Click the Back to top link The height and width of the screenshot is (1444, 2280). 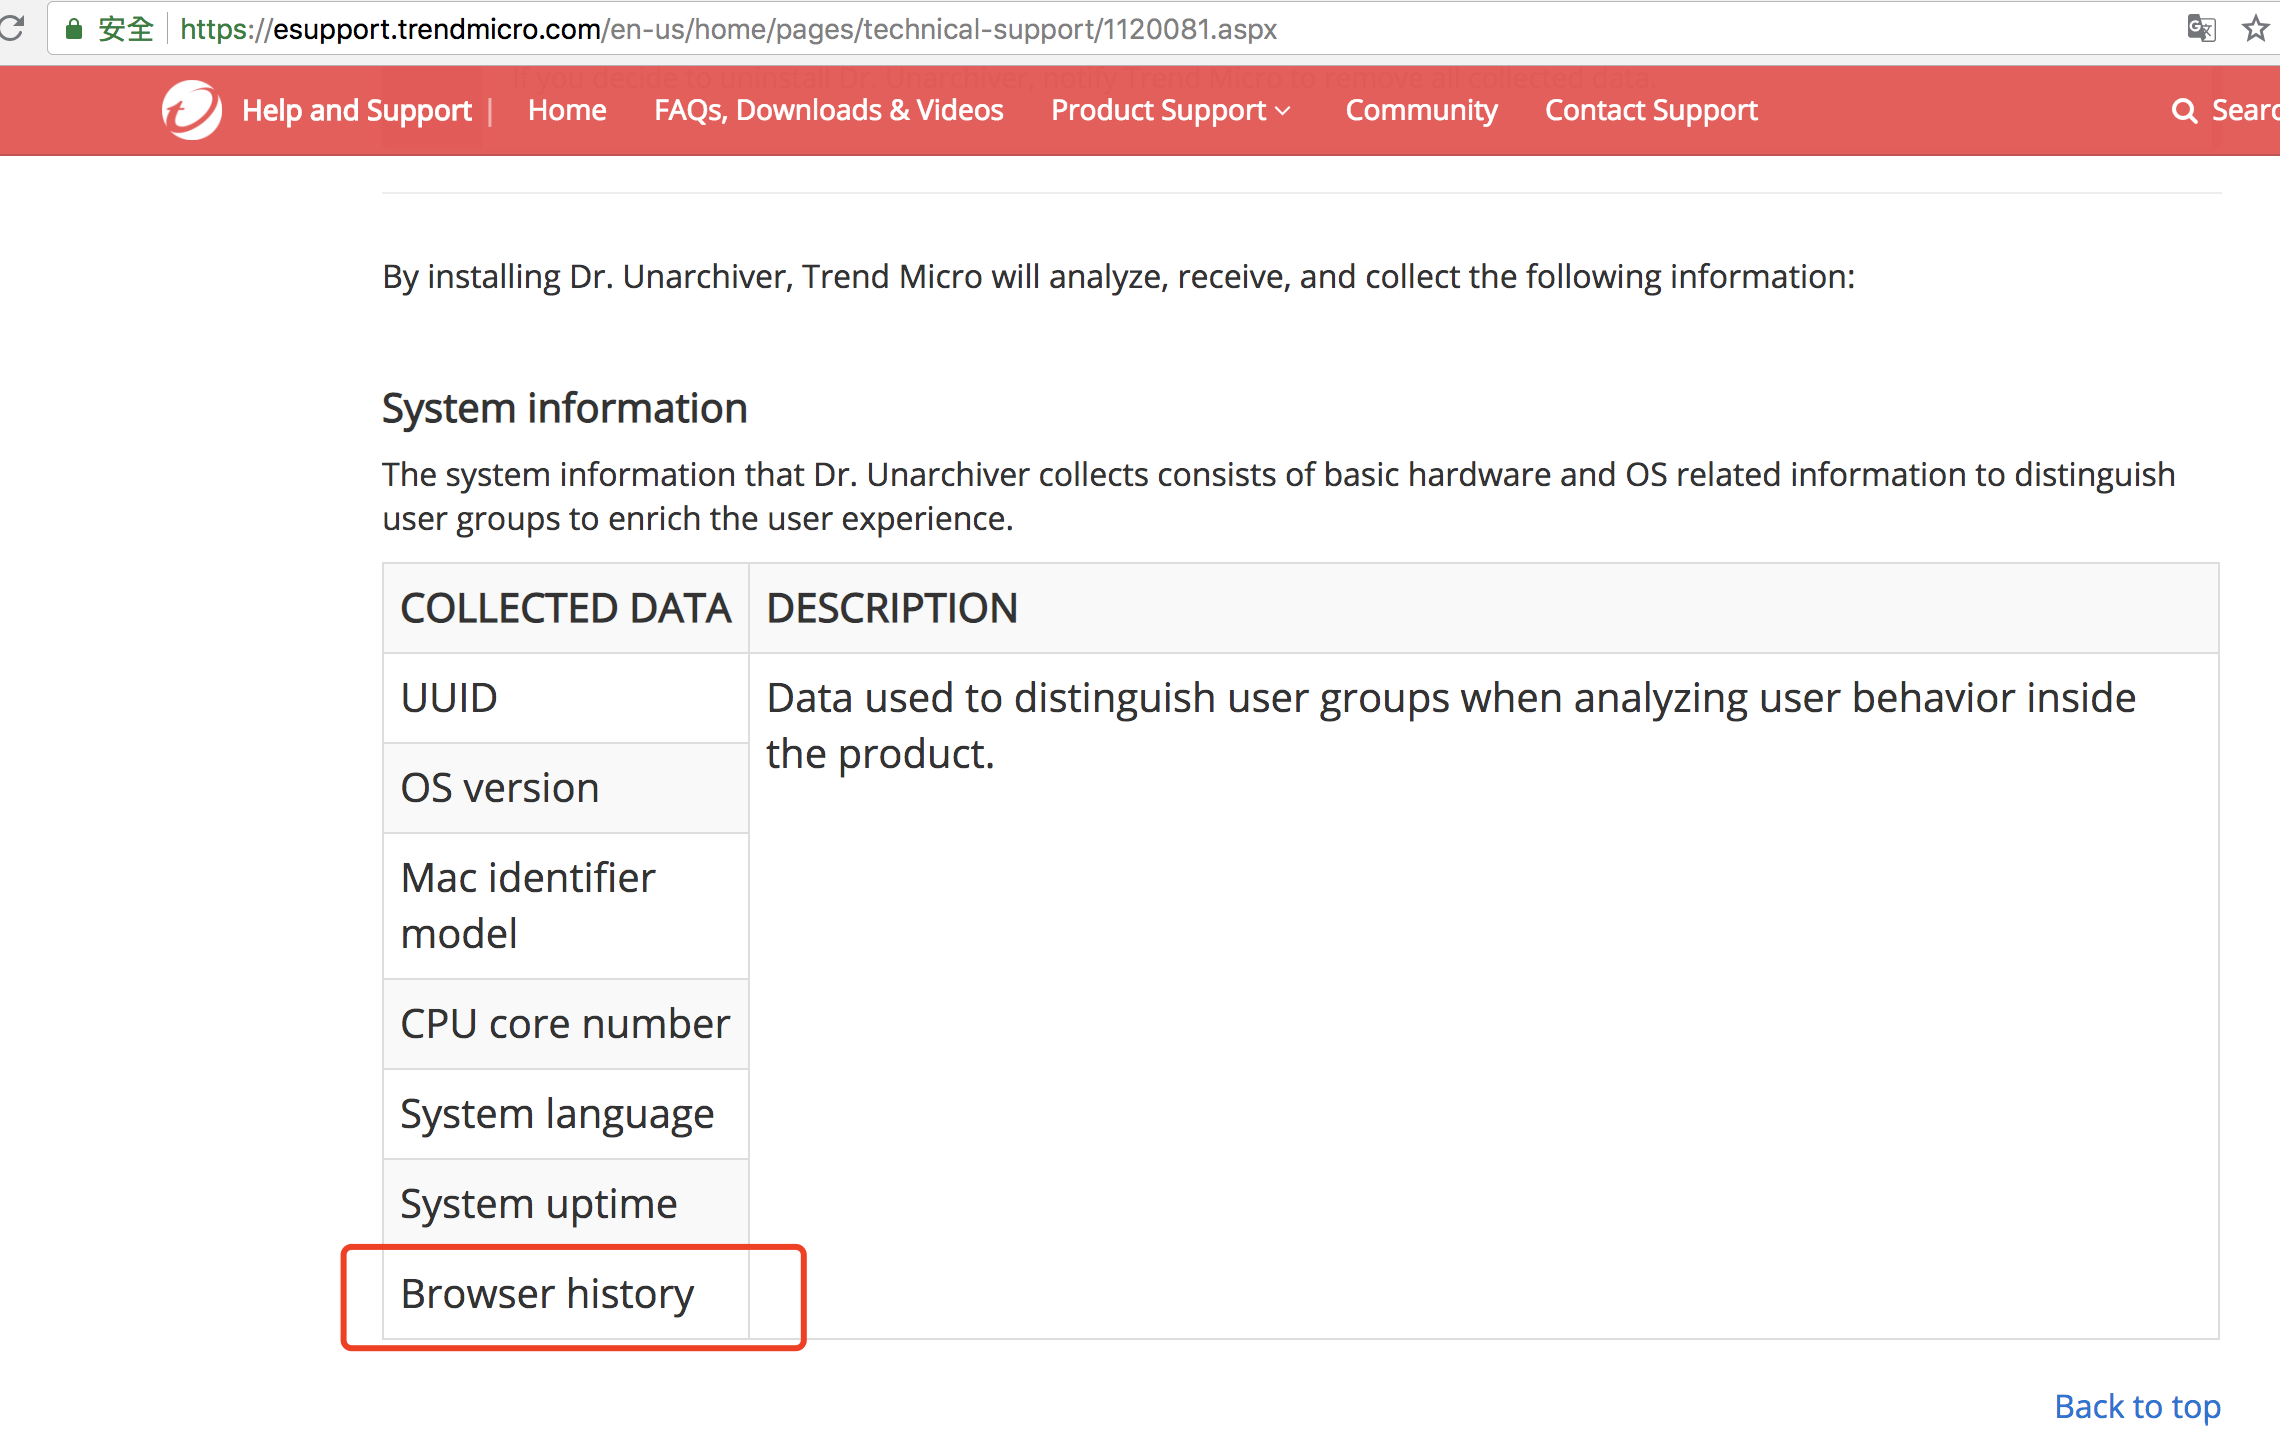(2137, 1406)
